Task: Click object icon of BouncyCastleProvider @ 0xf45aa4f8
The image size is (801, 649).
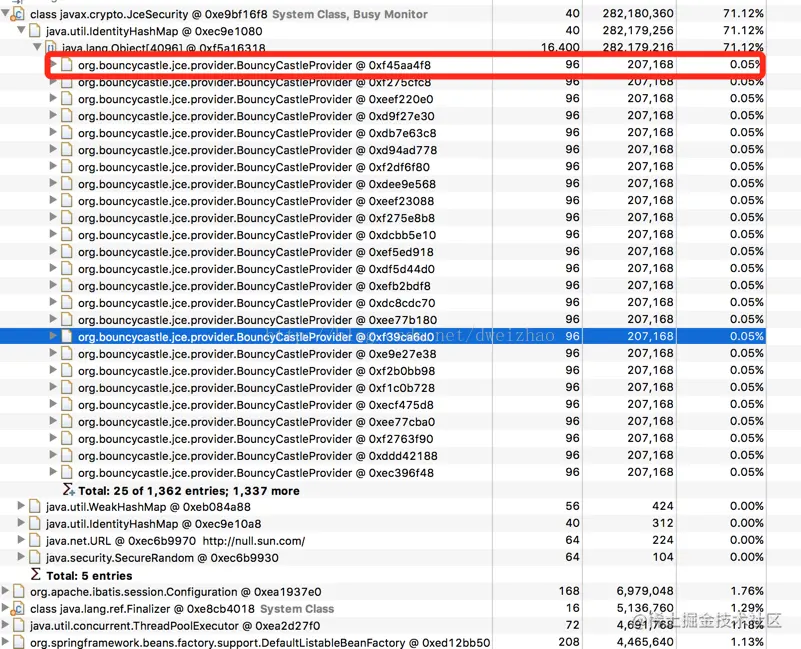Action: (66, 64)
